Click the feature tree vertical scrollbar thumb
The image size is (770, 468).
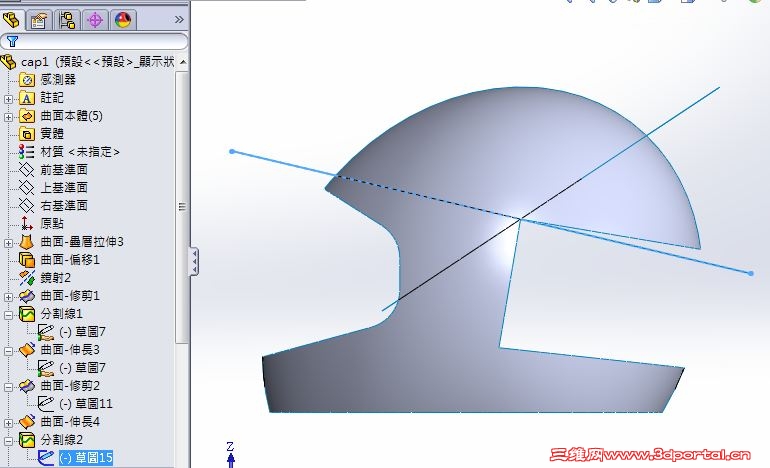pyautogui.click(x=182, y=207)
